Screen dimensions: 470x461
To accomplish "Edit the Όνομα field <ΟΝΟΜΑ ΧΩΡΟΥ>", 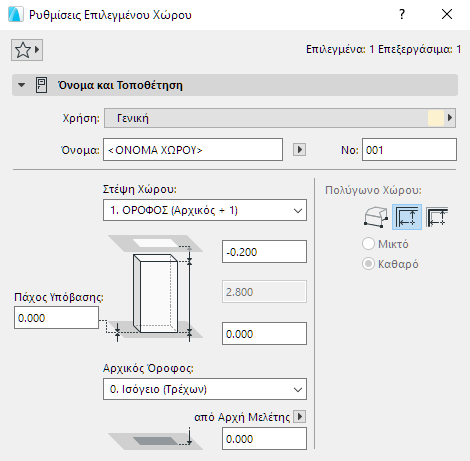I will click(x=193, y=150).
